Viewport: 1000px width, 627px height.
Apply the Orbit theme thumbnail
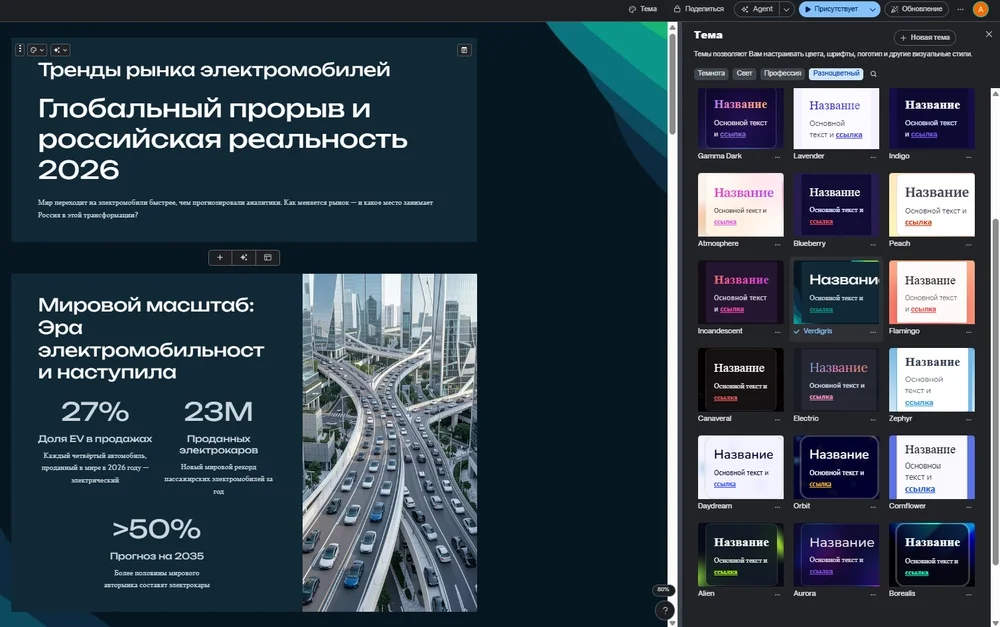[x=836, y=467]
